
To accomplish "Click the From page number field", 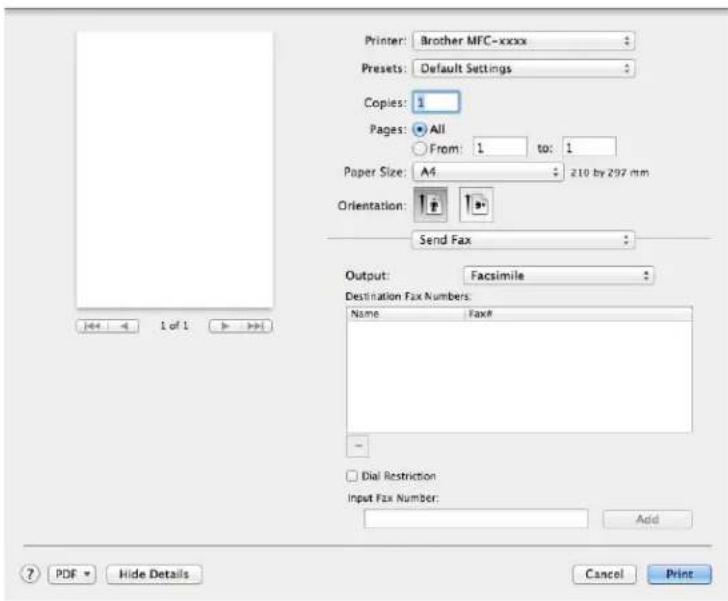I will tap(500, 148).
